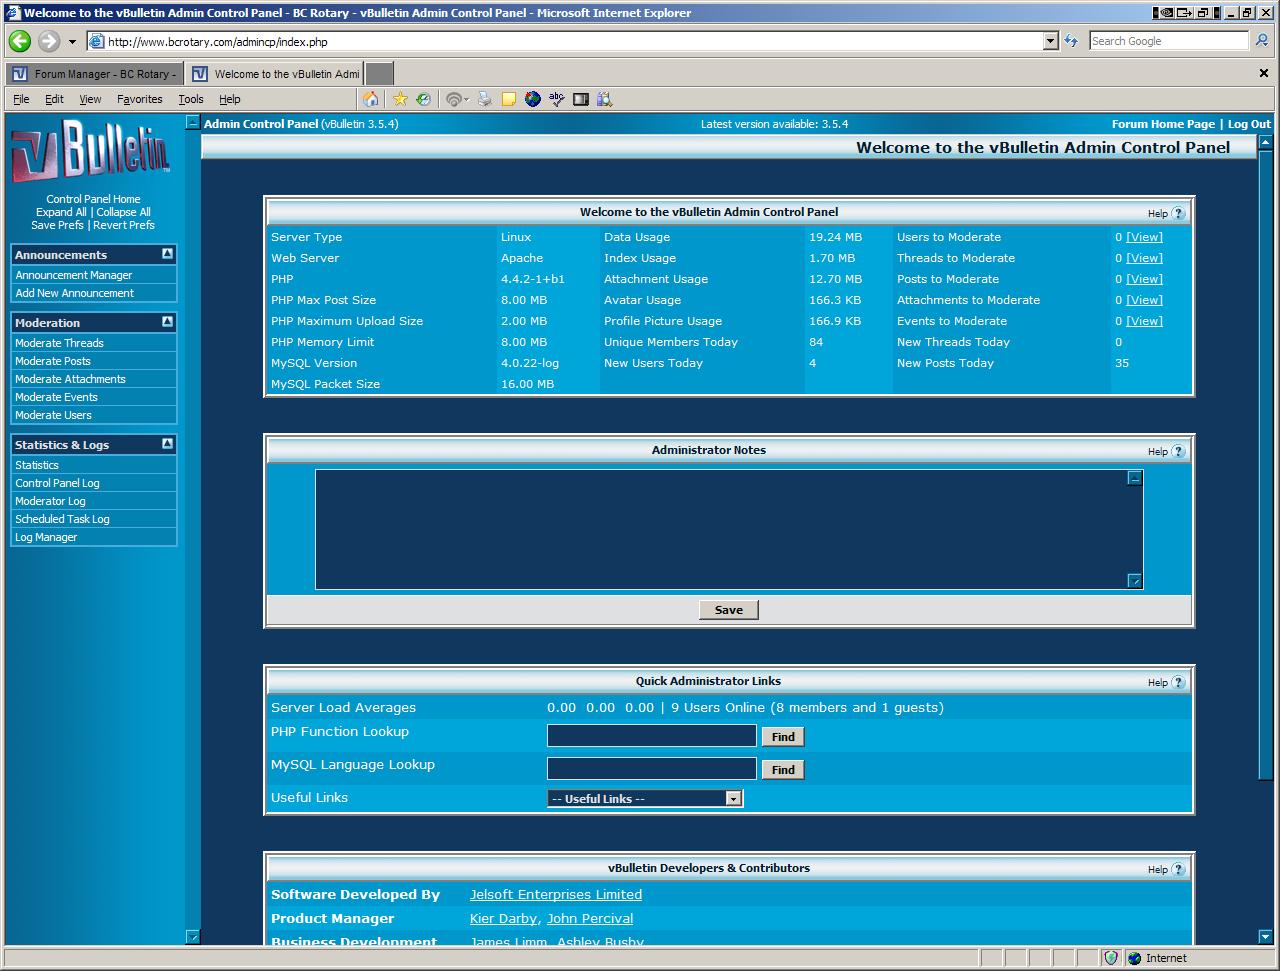Open the Favorites menu

click(139, 99)
